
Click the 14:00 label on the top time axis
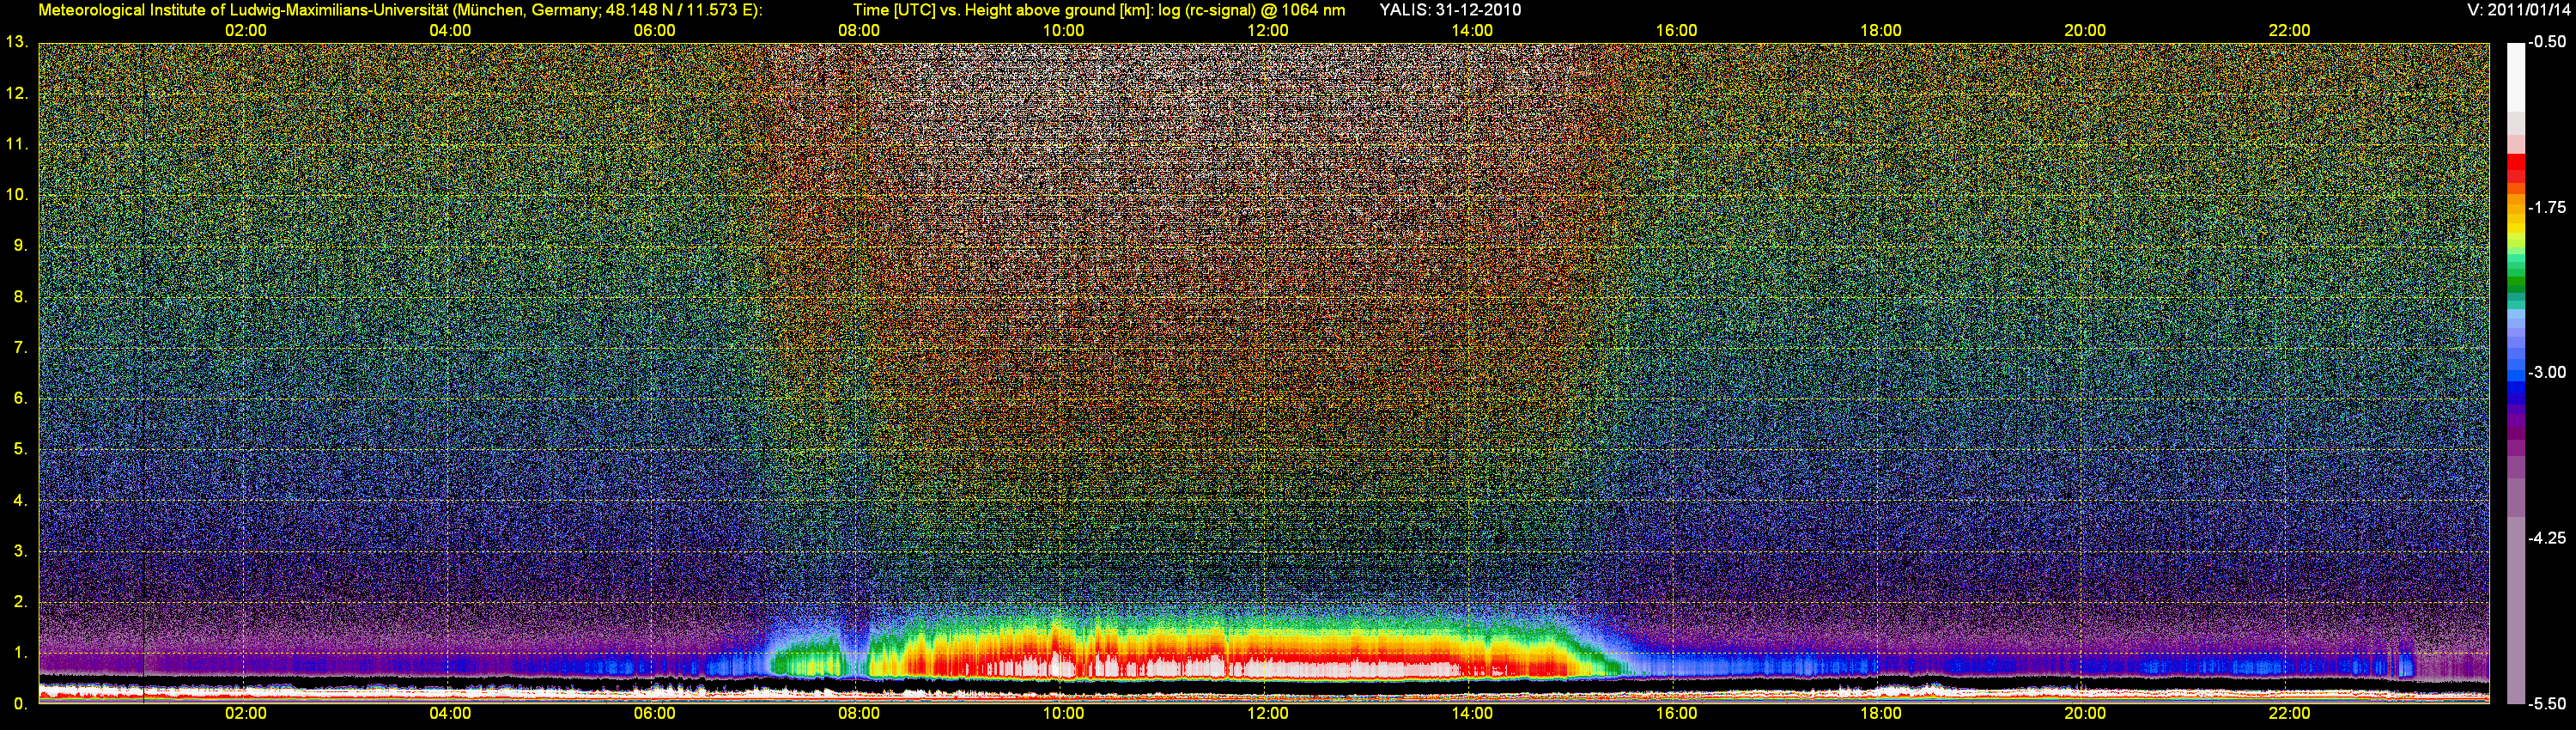pos(1472,30)
